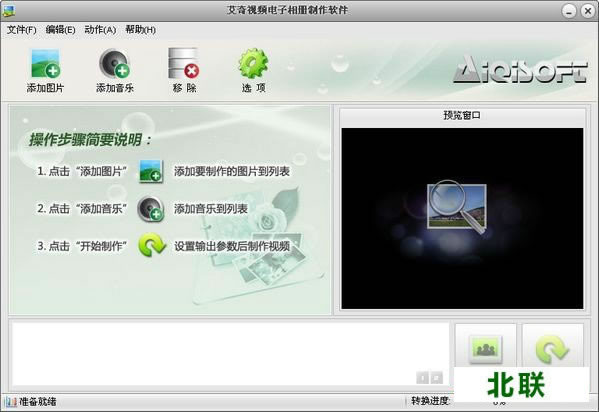The width and height of the screenshot is (599, 412).
Task: Click the left list scroll arrow button
Action: 423,378
